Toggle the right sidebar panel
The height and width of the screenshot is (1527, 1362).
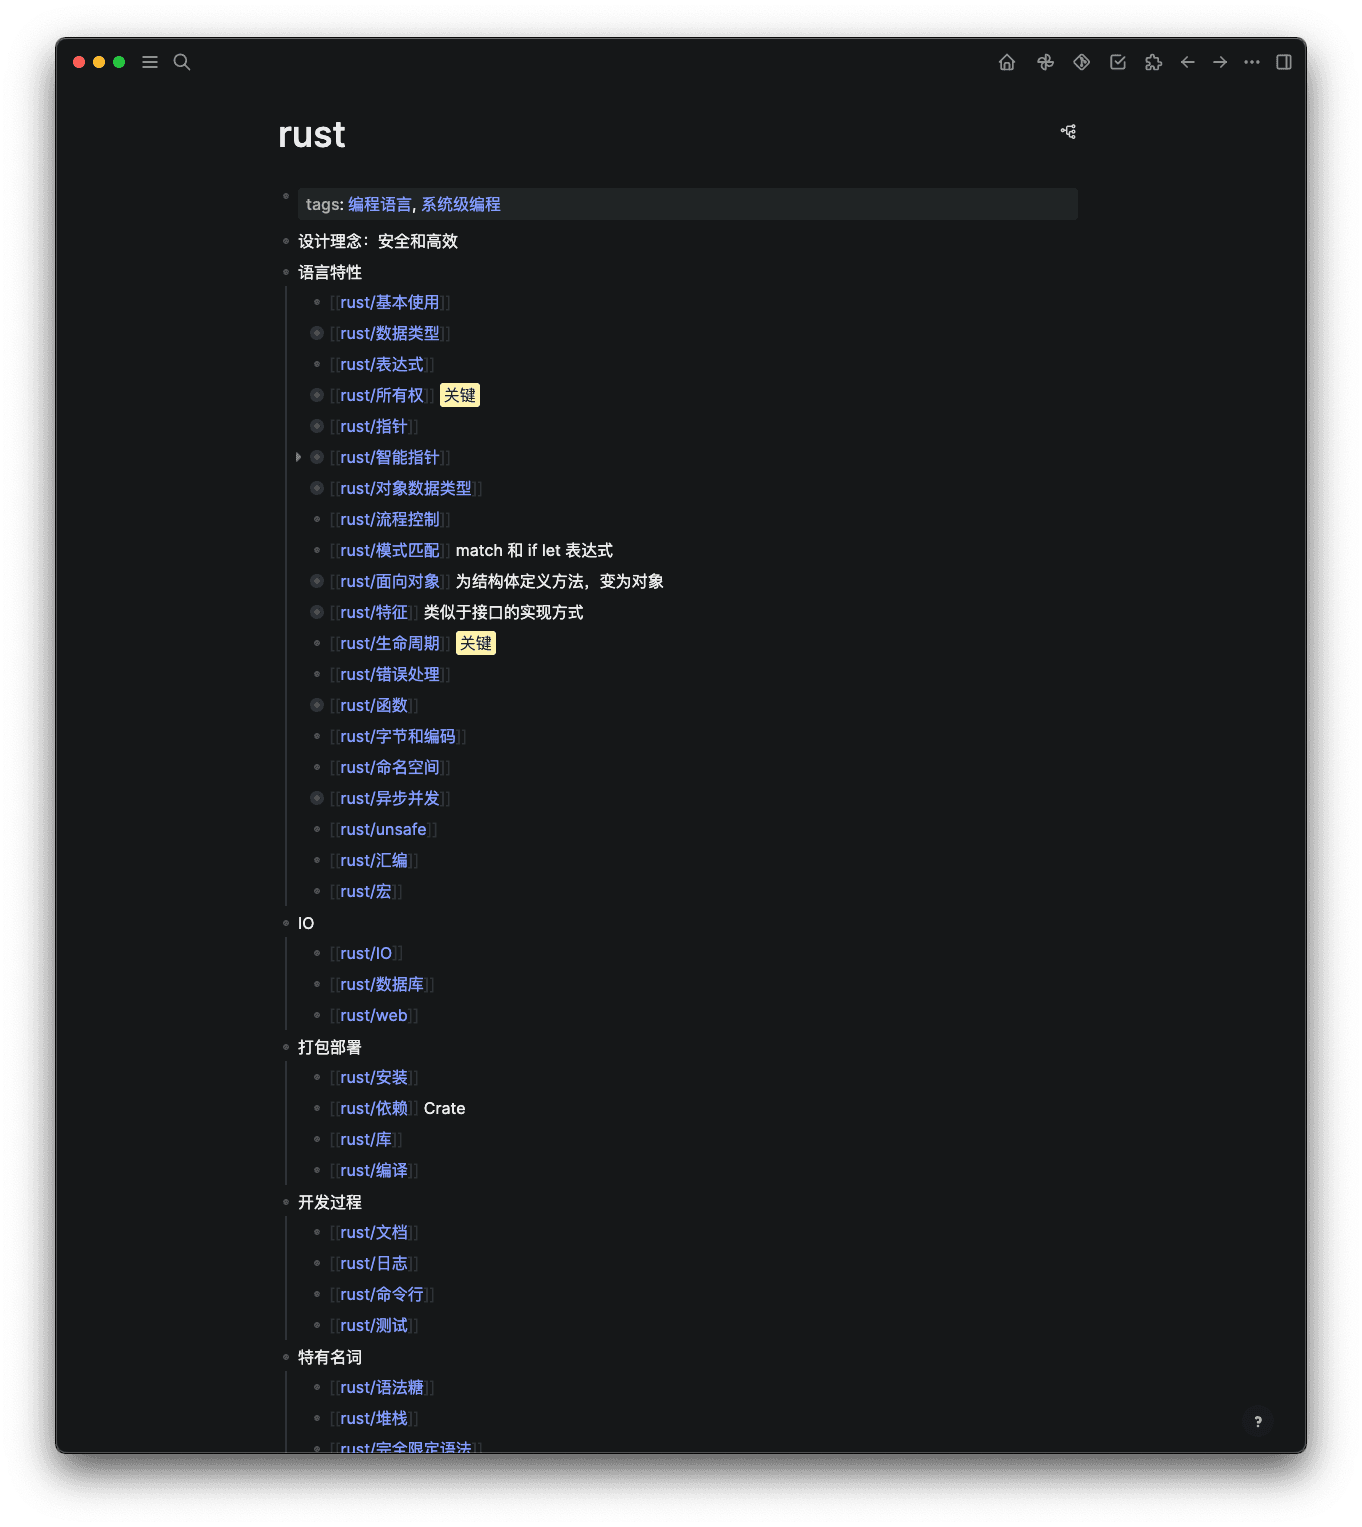pos(1284,62)
